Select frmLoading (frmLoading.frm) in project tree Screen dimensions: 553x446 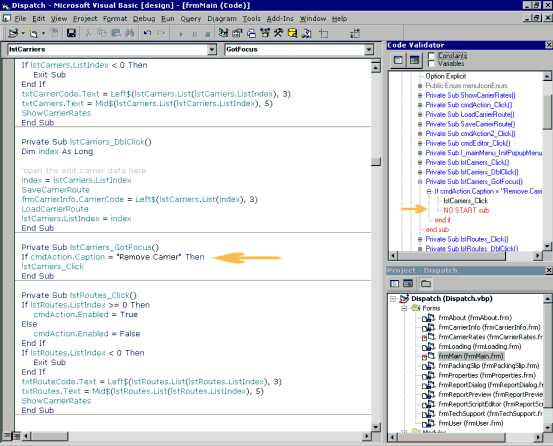(x=480, y=347)
